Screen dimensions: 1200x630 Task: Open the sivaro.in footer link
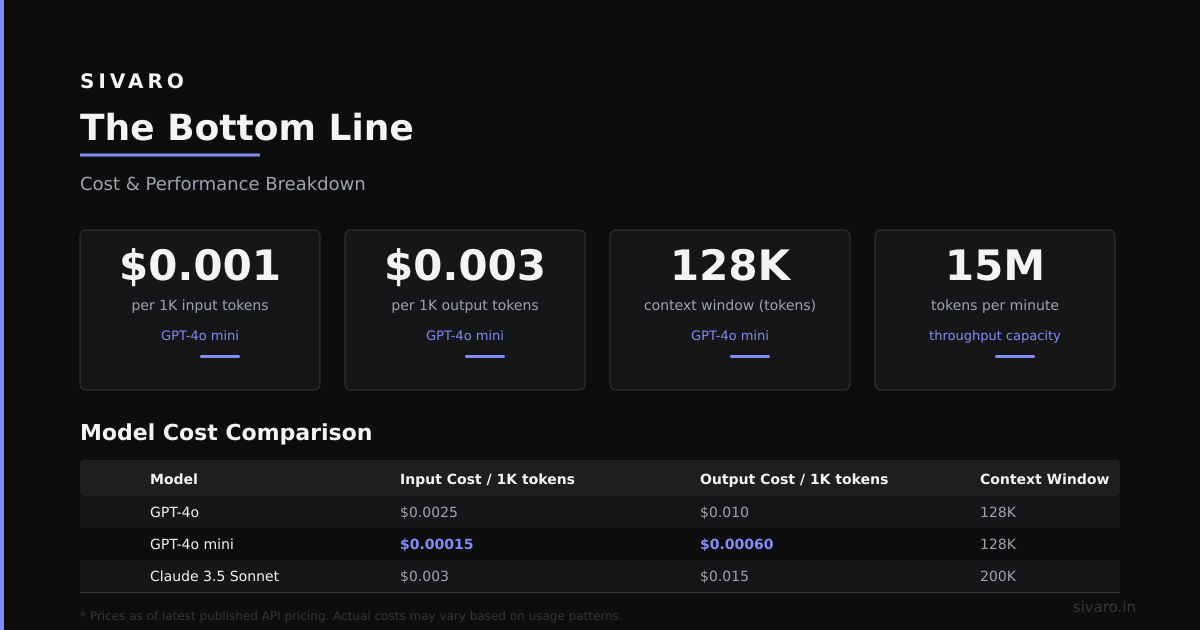coord(1104,607)
